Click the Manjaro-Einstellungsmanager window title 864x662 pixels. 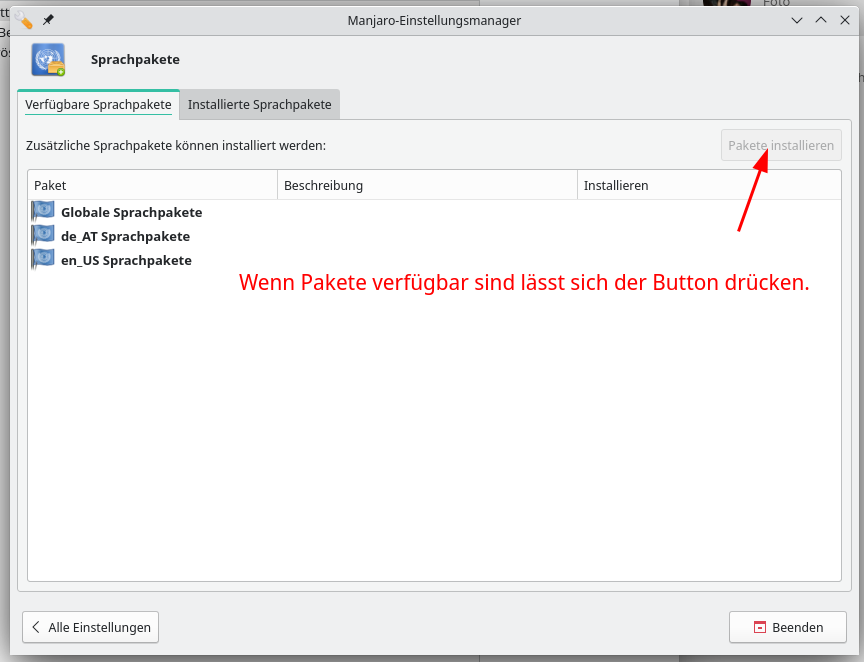coord(434,20)
